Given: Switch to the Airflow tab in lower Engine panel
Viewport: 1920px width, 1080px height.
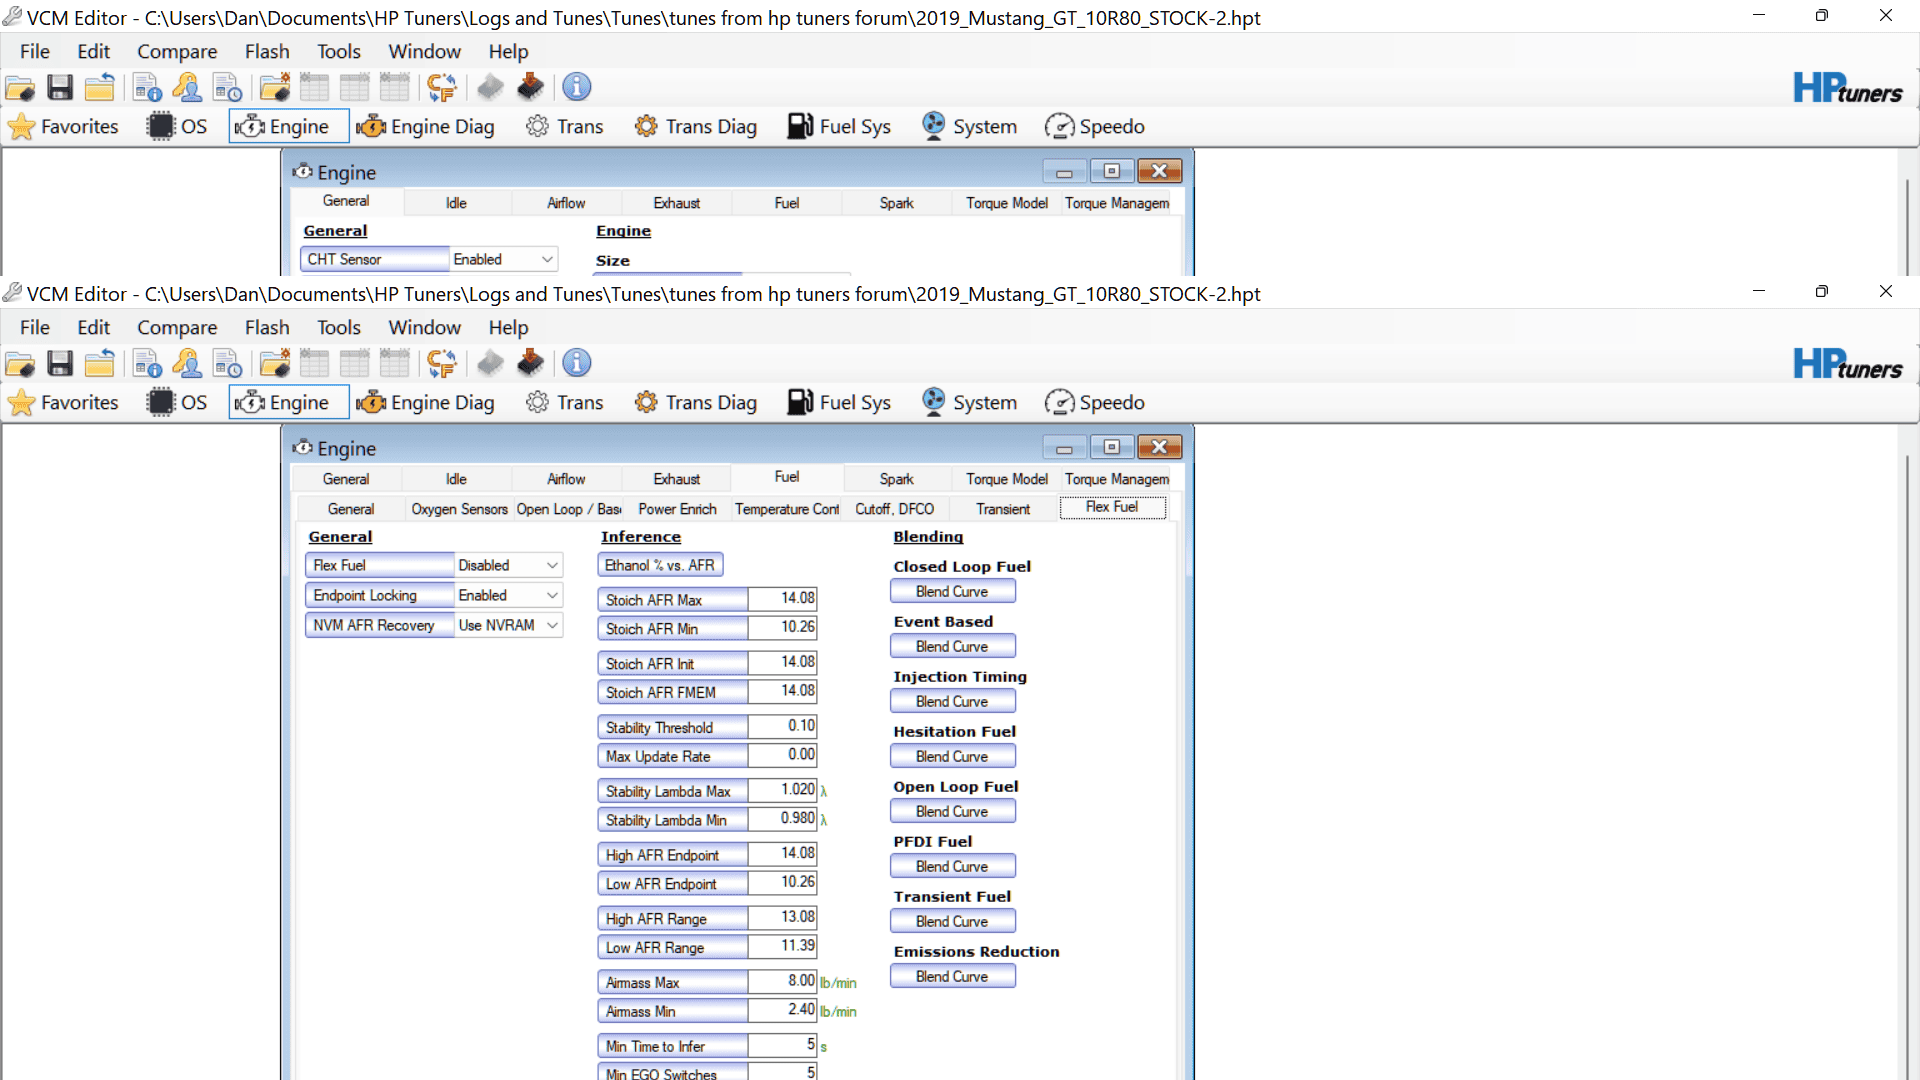Looking at the screenshot, I should (x=566, y=480).
